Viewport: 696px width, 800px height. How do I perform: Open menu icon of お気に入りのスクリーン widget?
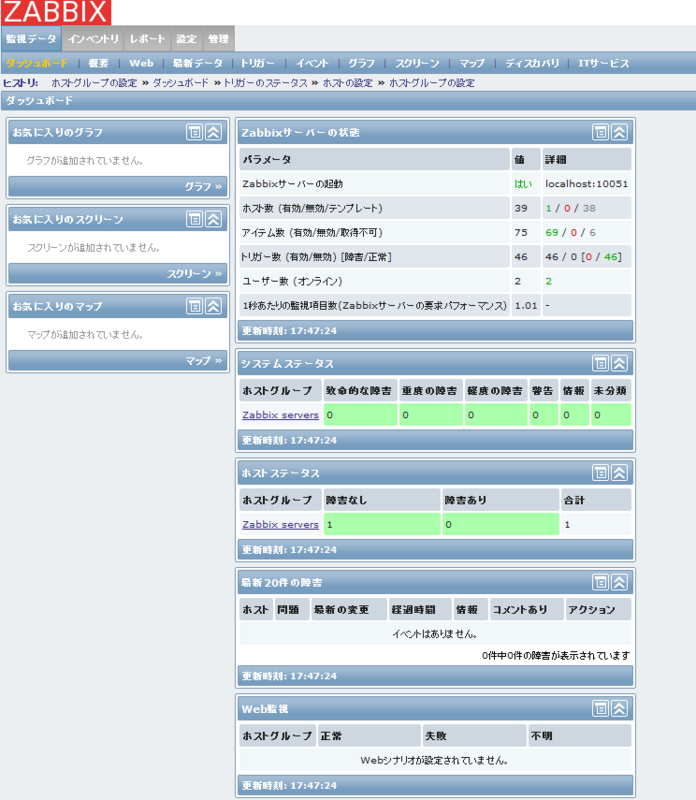(x=194, y=219)
